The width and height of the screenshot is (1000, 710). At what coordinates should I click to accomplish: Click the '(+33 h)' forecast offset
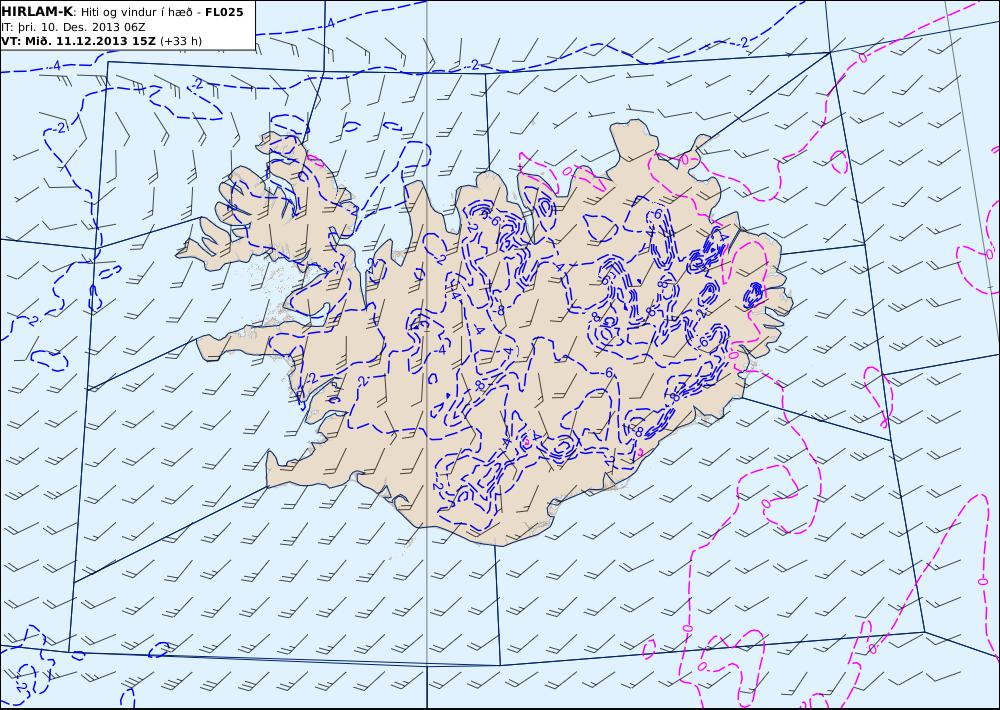point(180,41)
